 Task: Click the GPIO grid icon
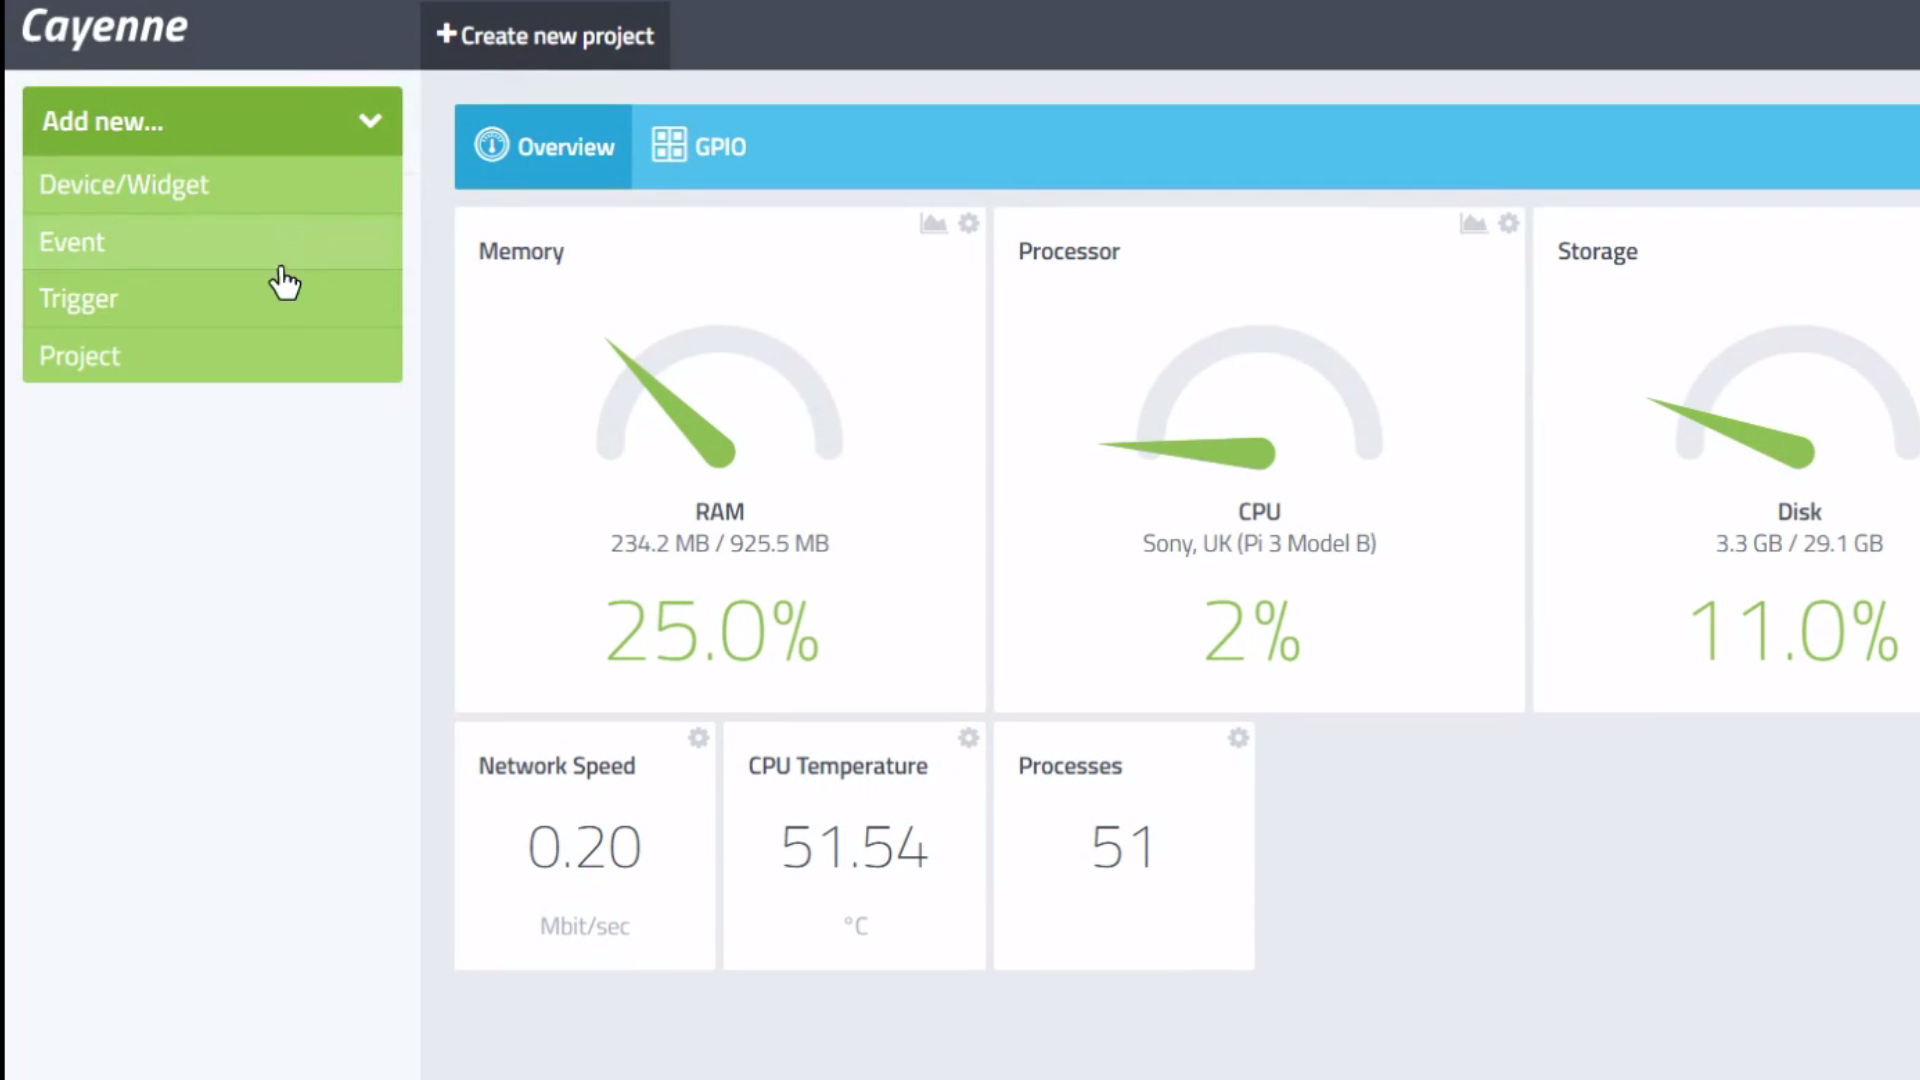669,145
